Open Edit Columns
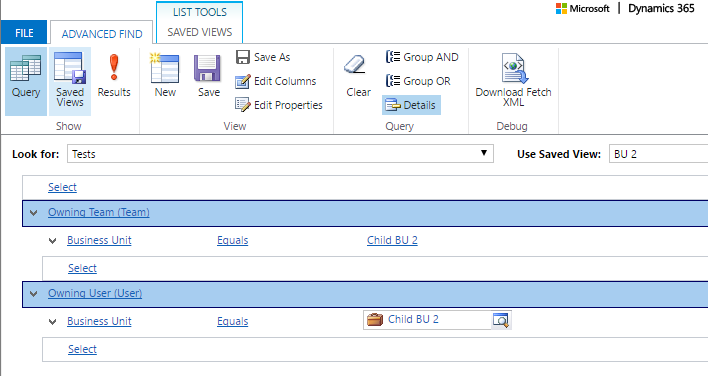Screen dimensions: 708x376 275,81
